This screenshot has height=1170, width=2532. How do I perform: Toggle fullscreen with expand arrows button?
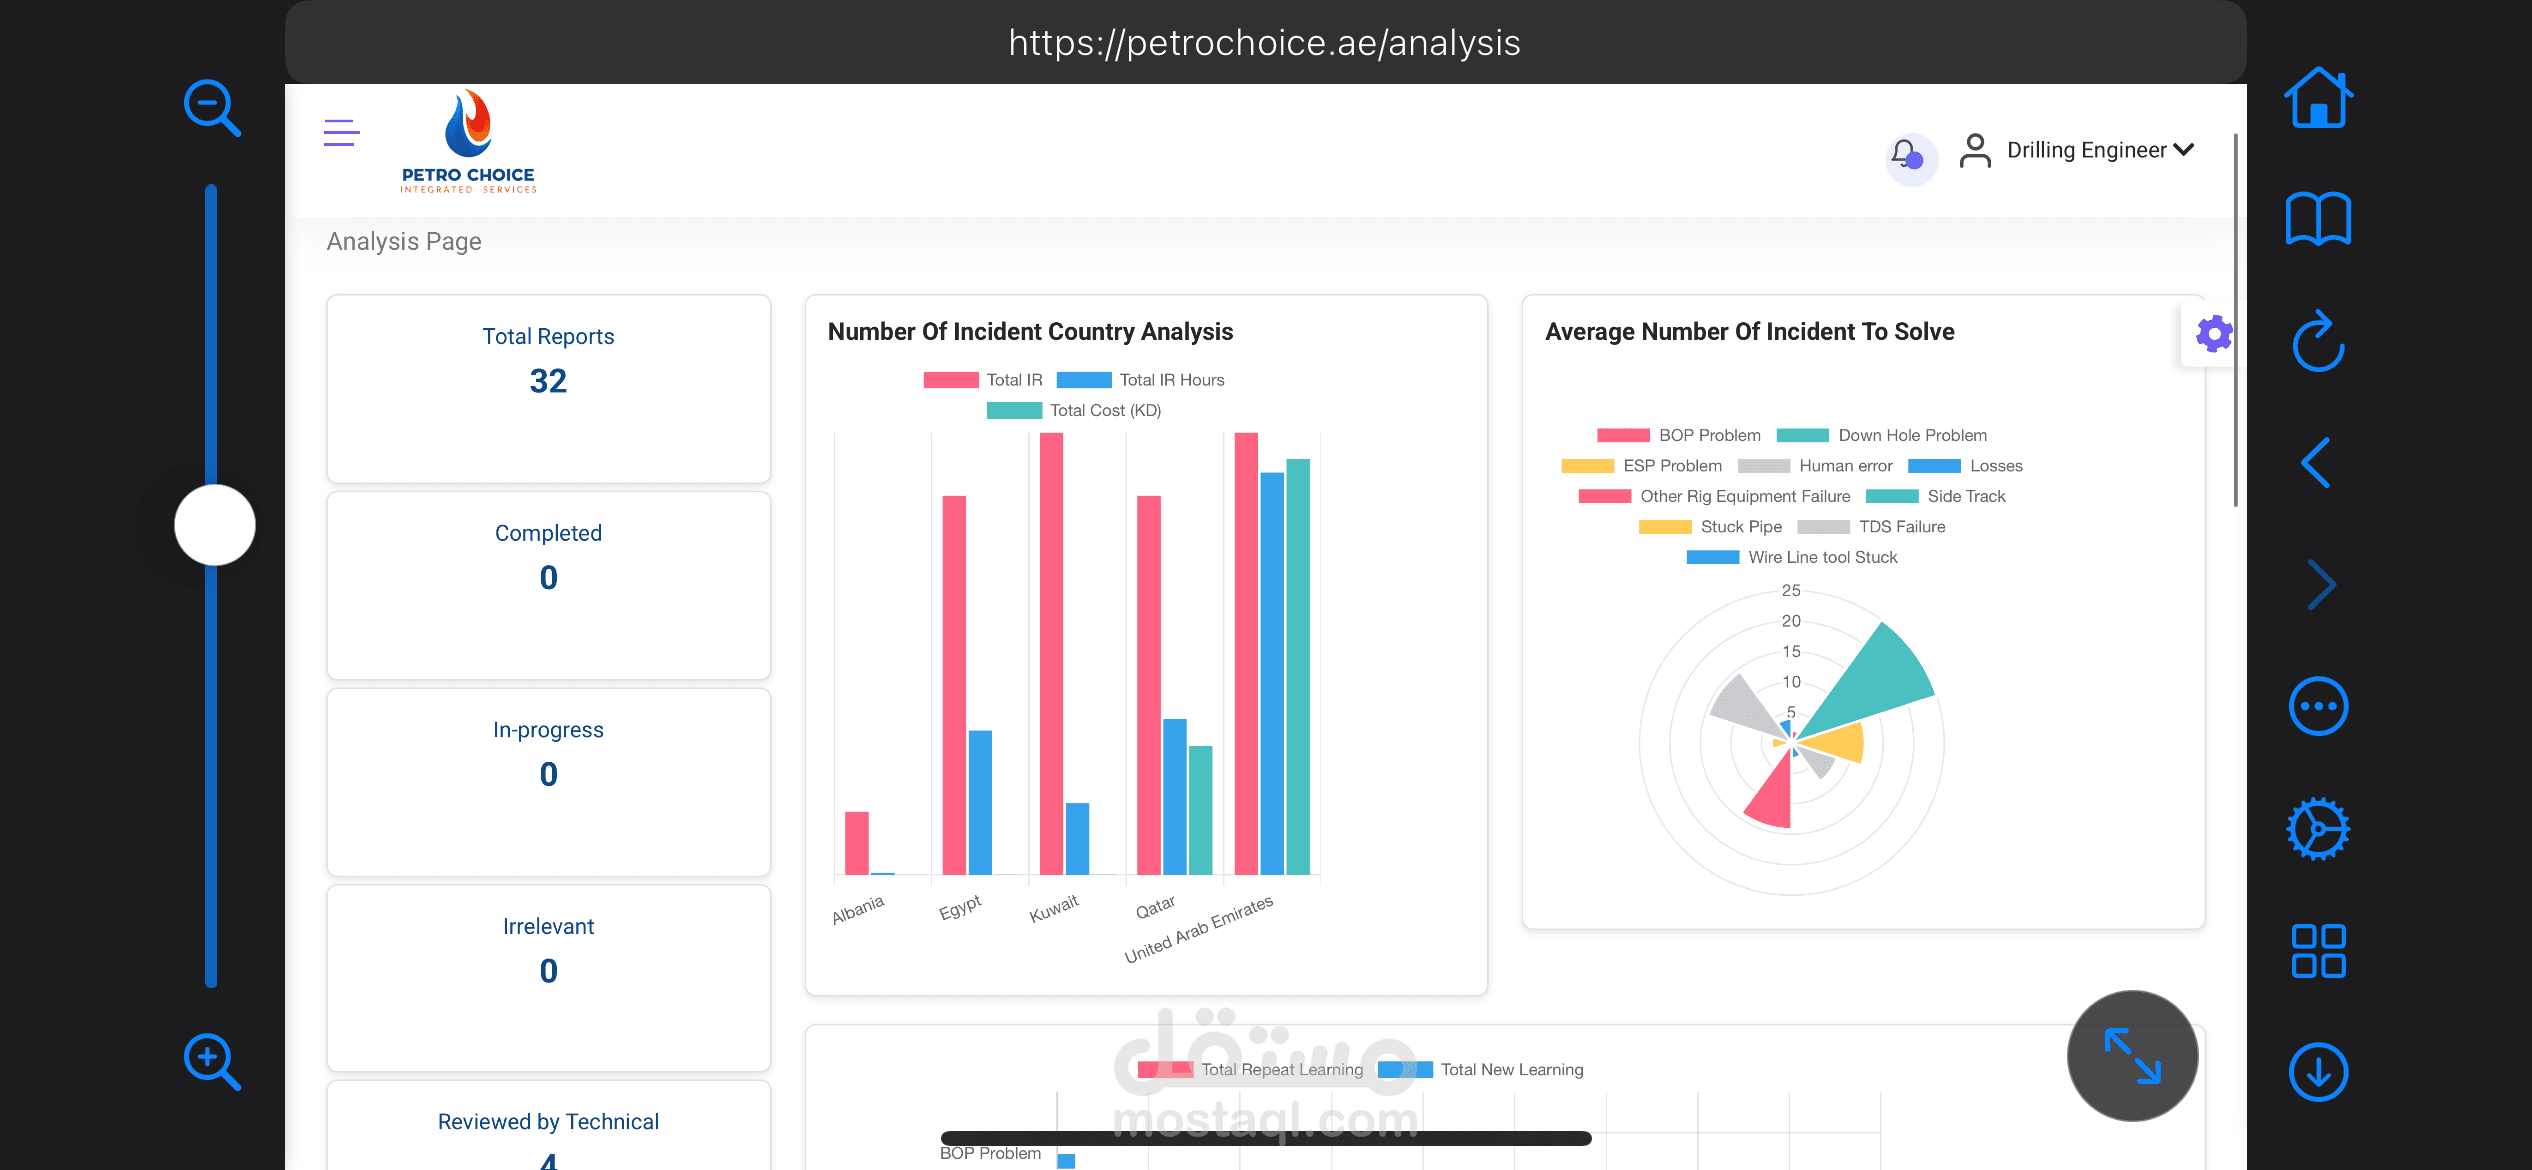click(x=2132, y=1056)
